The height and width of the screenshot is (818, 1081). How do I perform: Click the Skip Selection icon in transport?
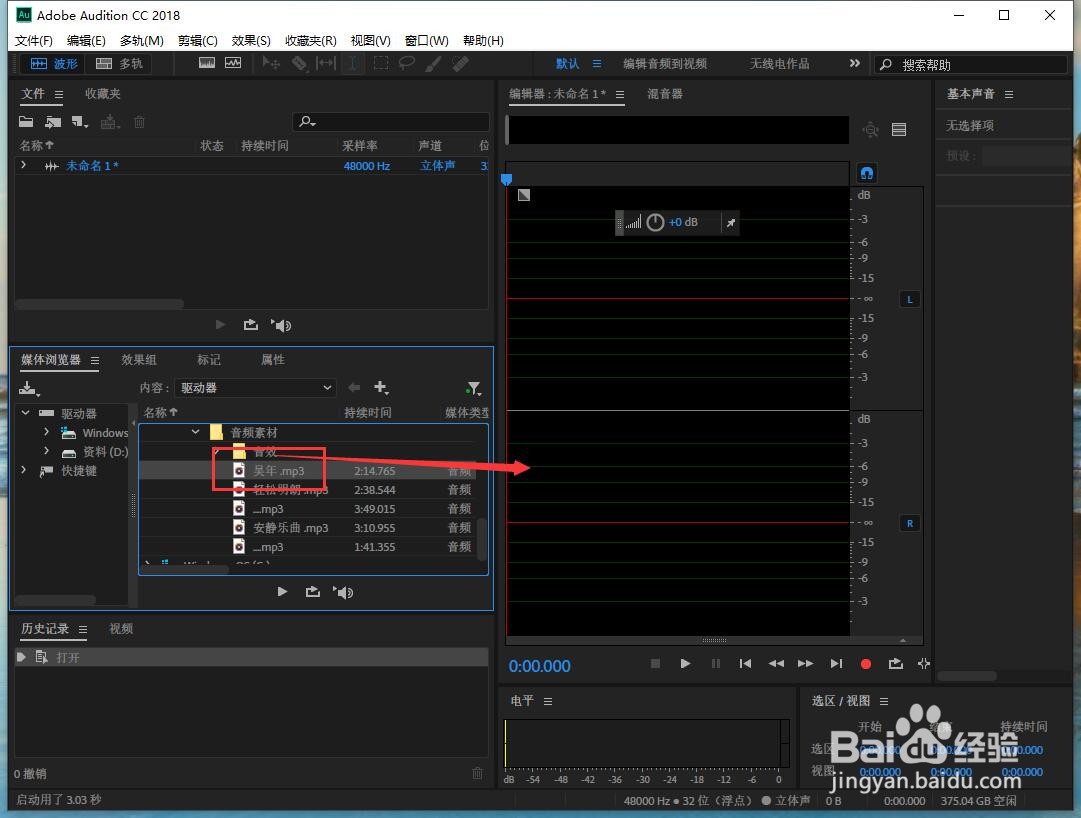[x=924, y=664]
